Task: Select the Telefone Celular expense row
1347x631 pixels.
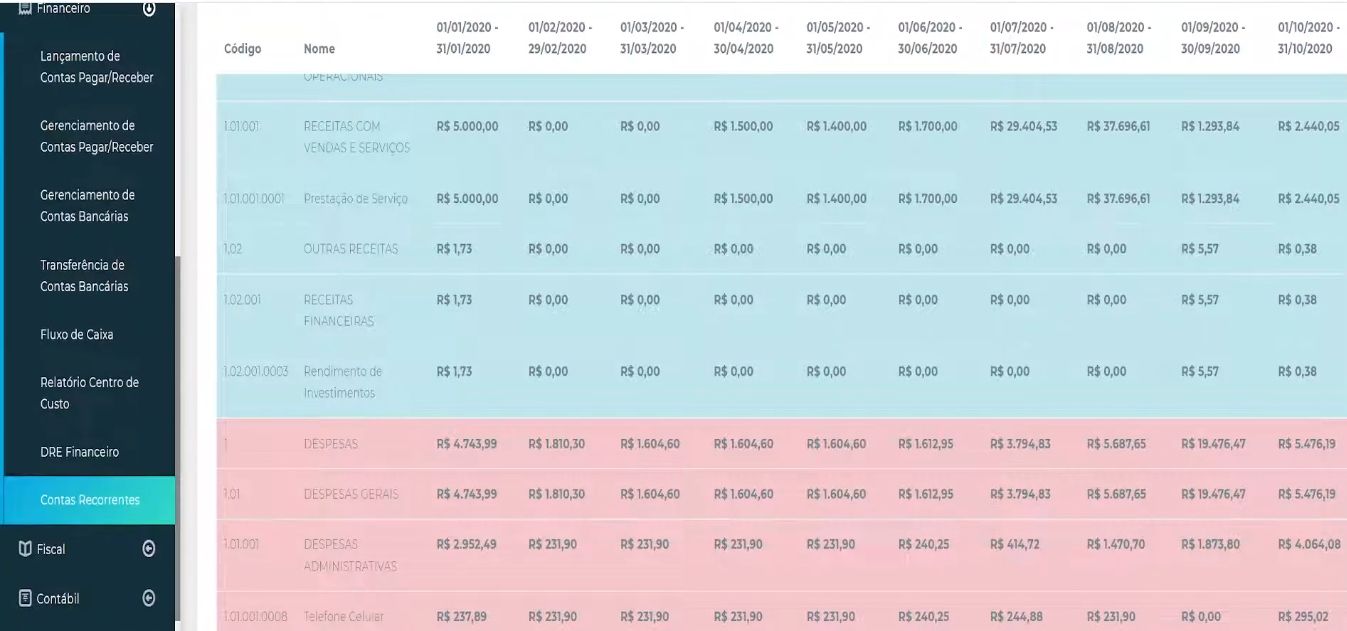Action: 343,616
